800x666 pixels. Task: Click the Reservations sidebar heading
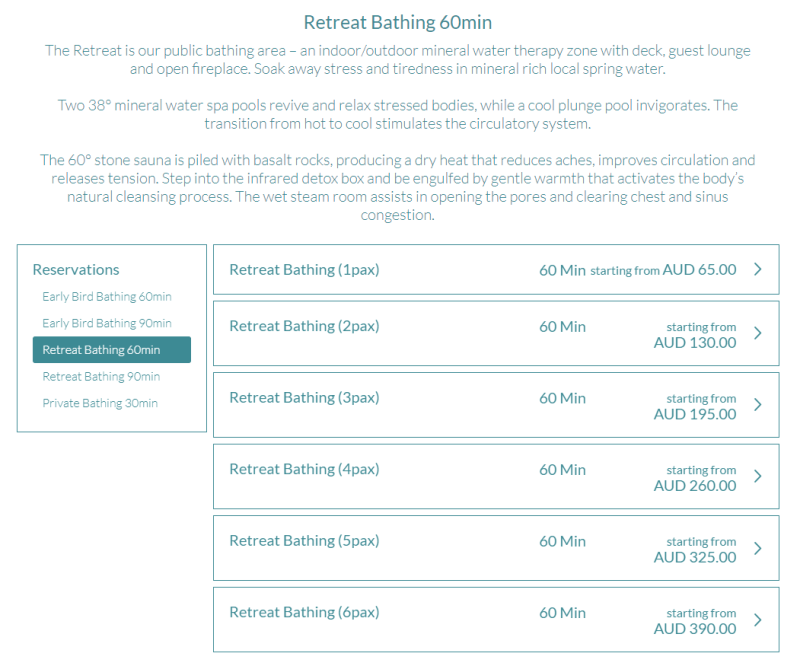pos(76,269)
